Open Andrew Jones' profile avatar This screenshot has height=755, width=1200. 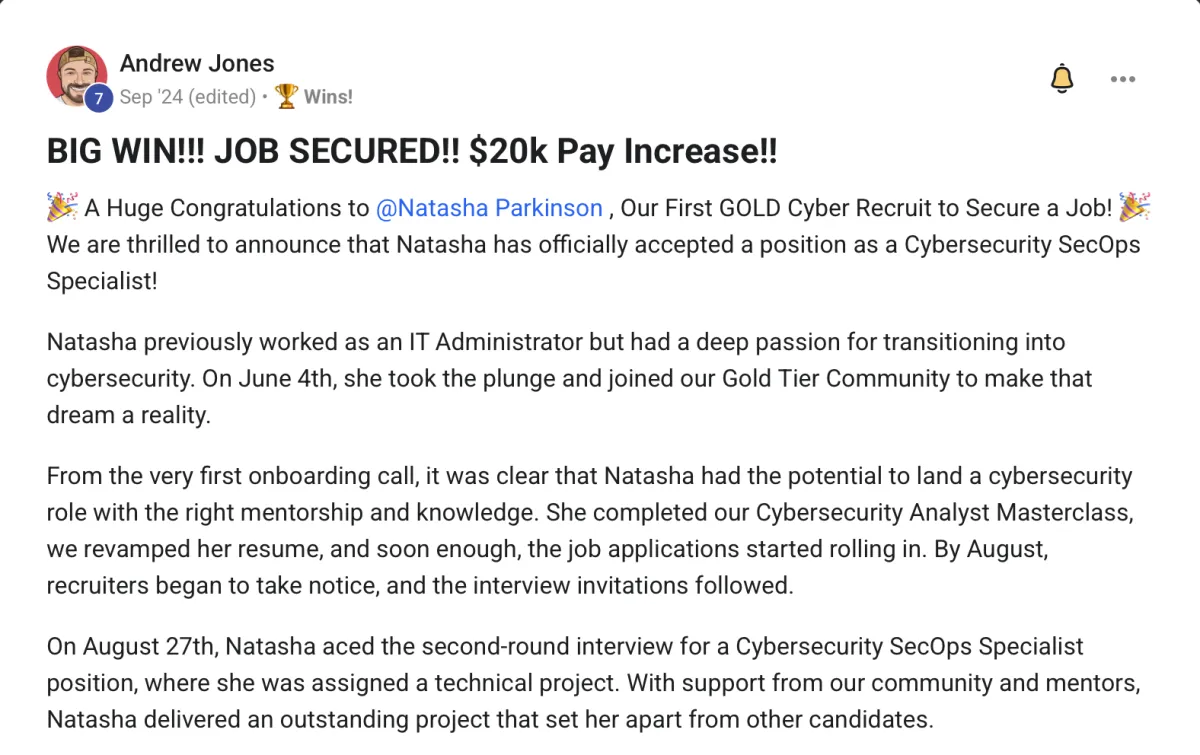77,76
